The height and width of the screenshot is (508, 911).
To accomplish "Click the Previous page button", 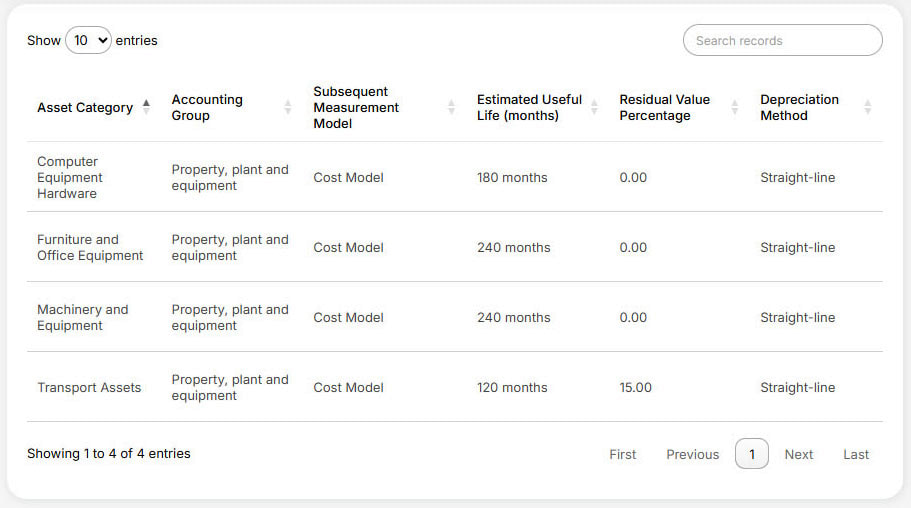I will tap(692, 454).
